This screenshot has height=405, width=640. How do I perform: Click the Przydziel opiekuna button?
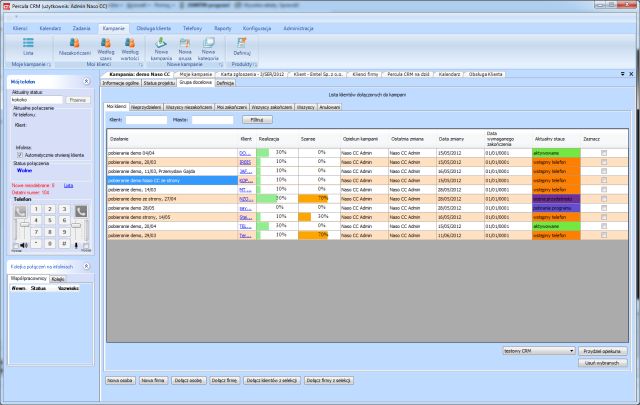tap(602, 351)
